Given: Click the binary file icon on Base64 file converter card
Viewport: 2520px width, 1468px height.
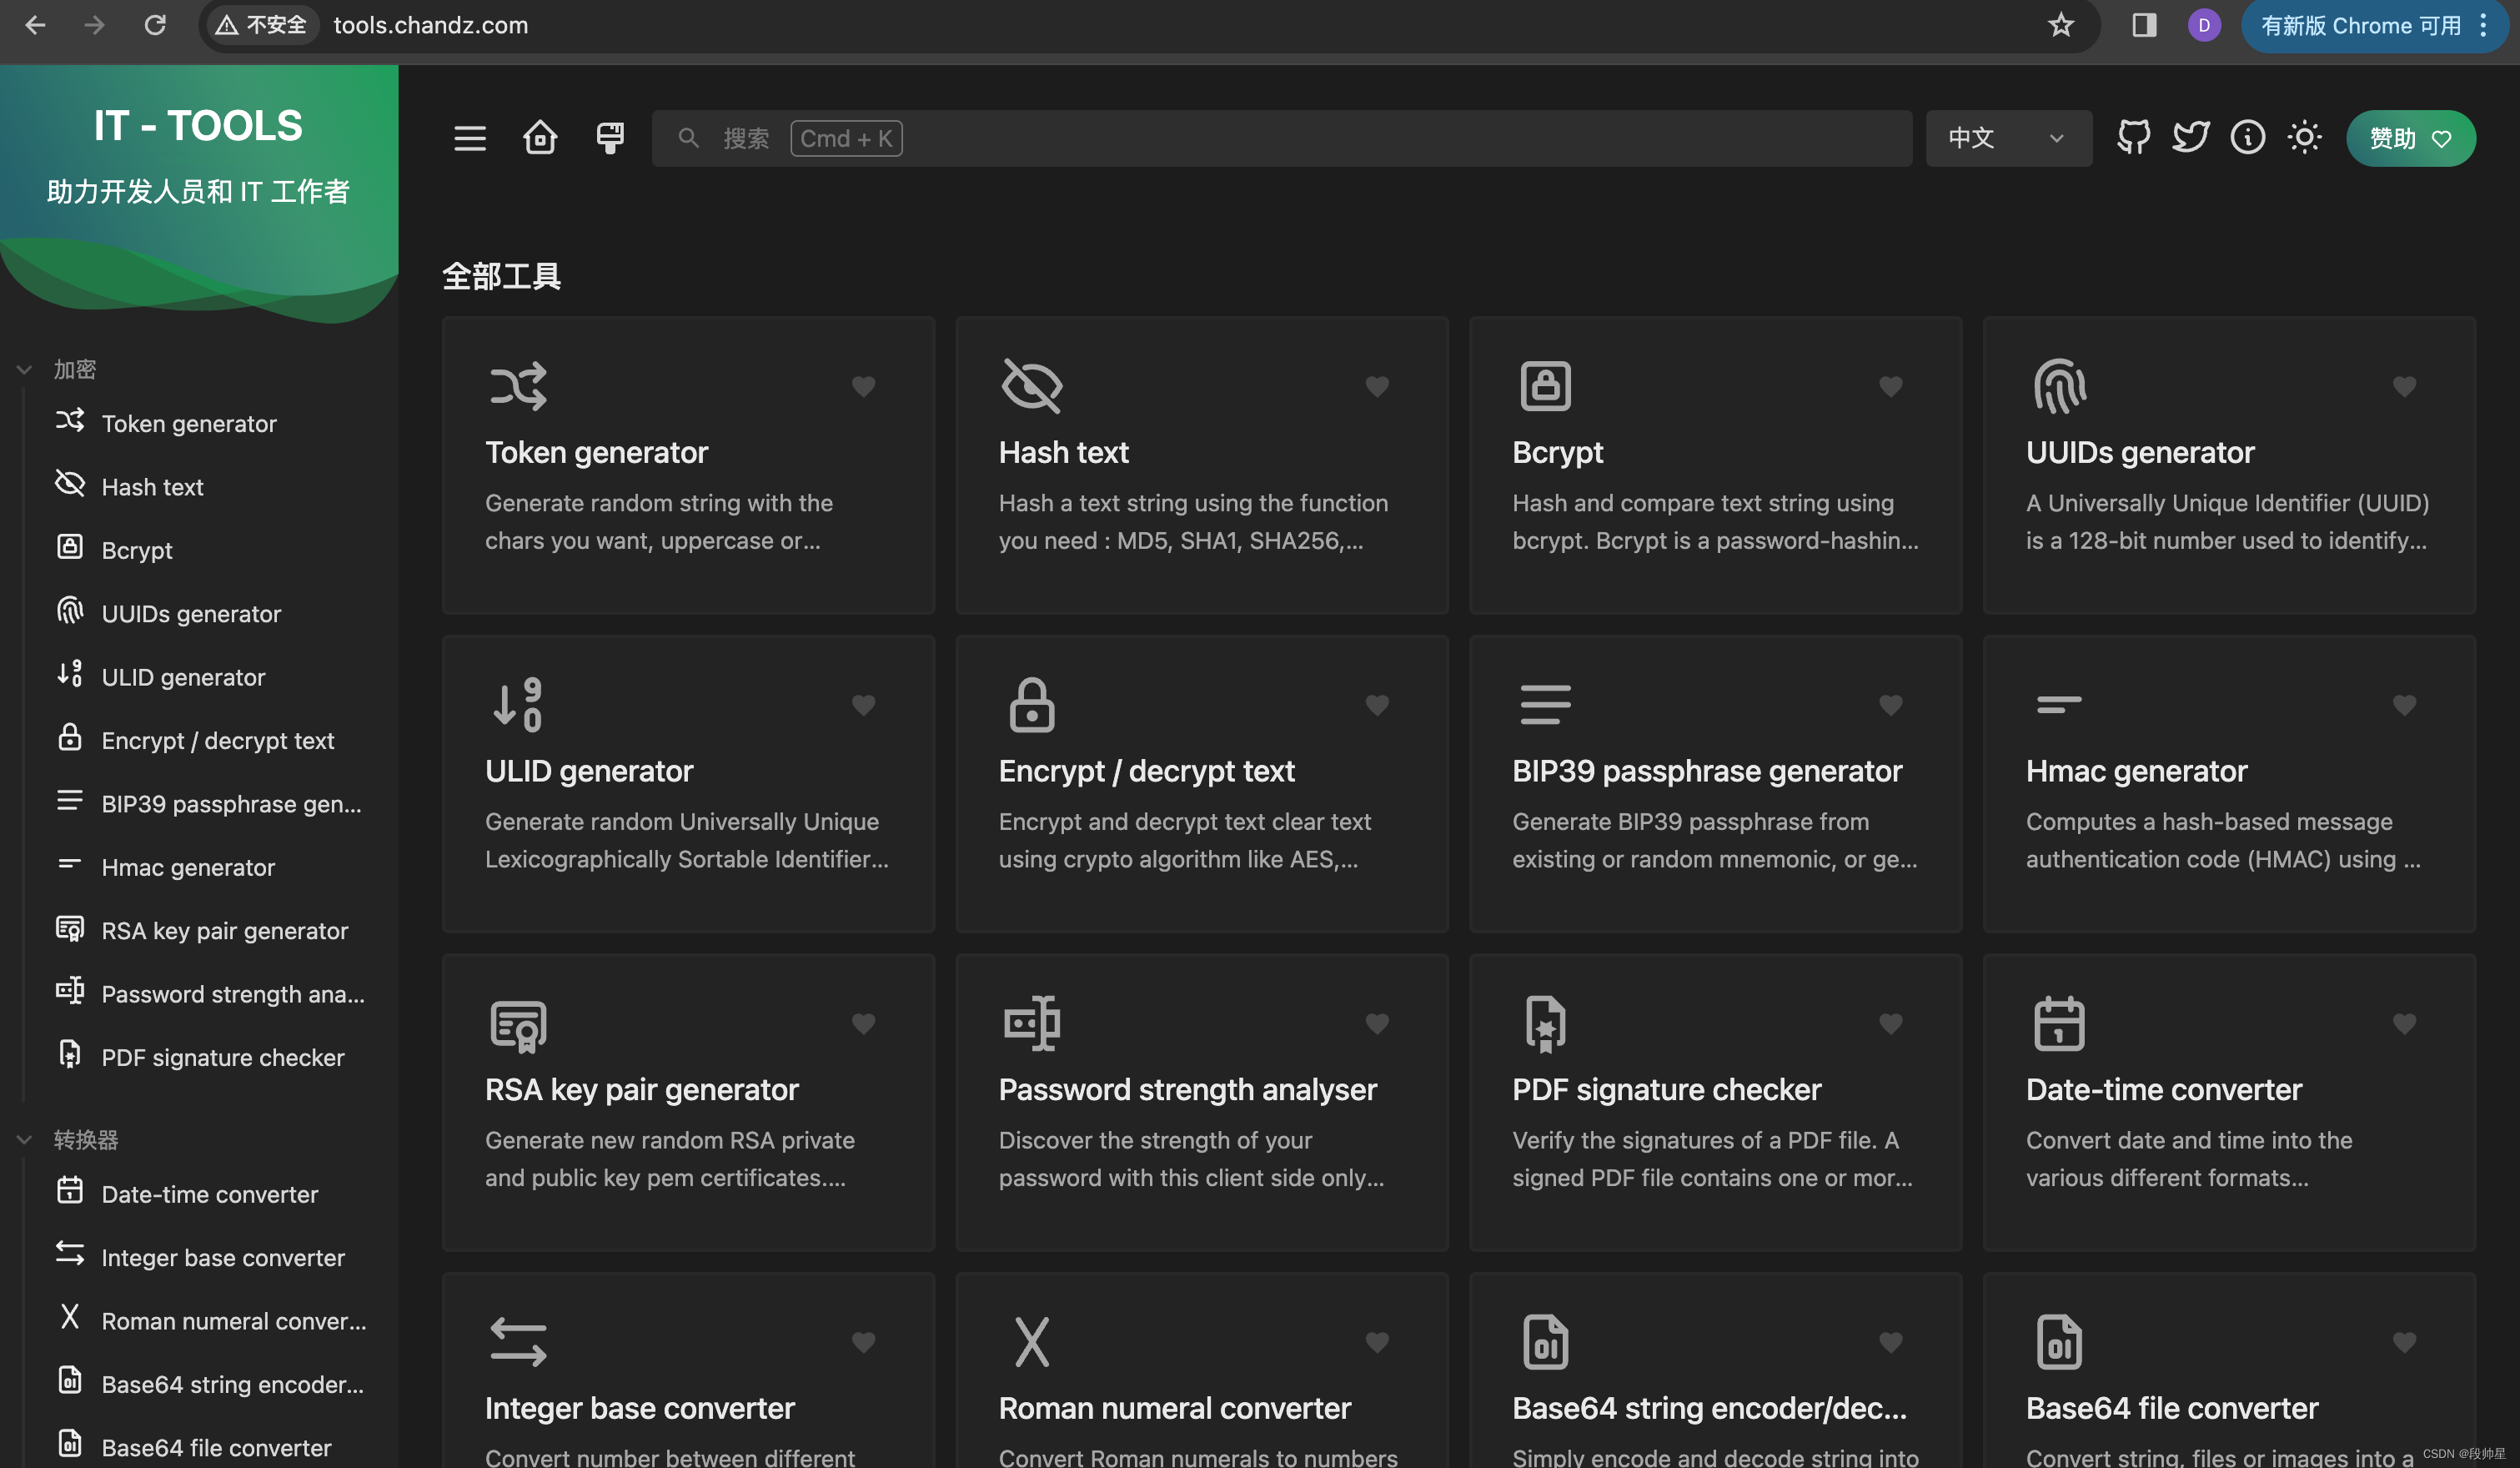Looking at the screenshot, I should tap(2059, 1342).
